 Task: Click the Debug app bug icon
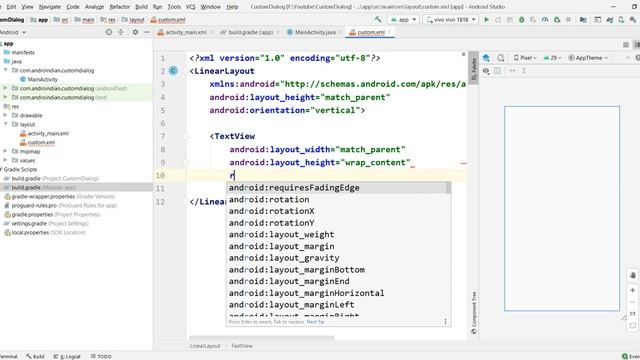click(x=521, y=20)
